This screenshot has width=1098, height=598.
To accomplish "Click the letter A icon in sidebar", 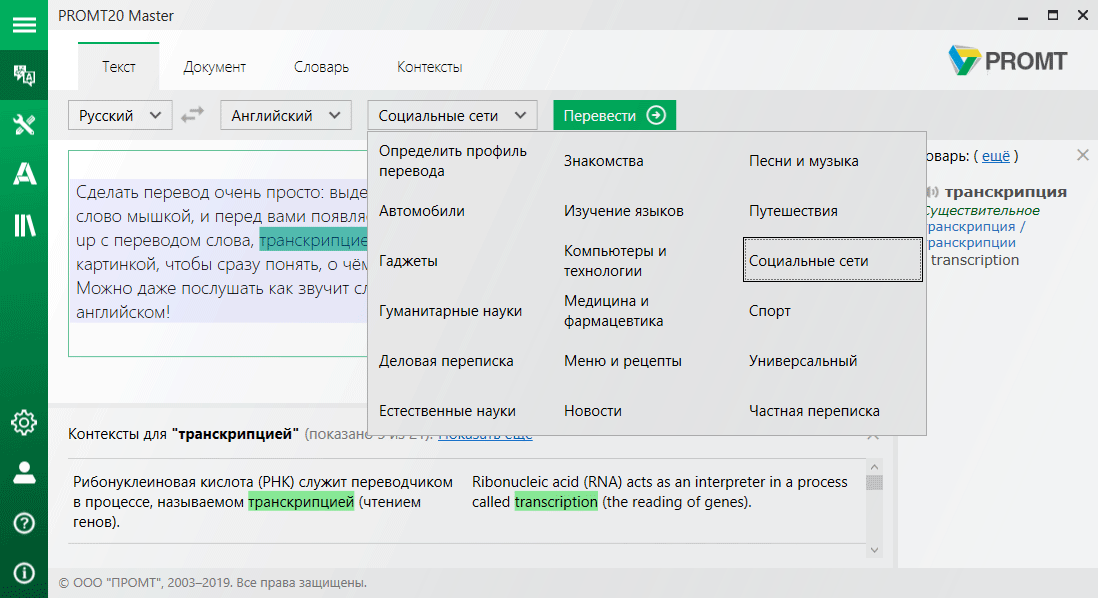I will 24,174.
